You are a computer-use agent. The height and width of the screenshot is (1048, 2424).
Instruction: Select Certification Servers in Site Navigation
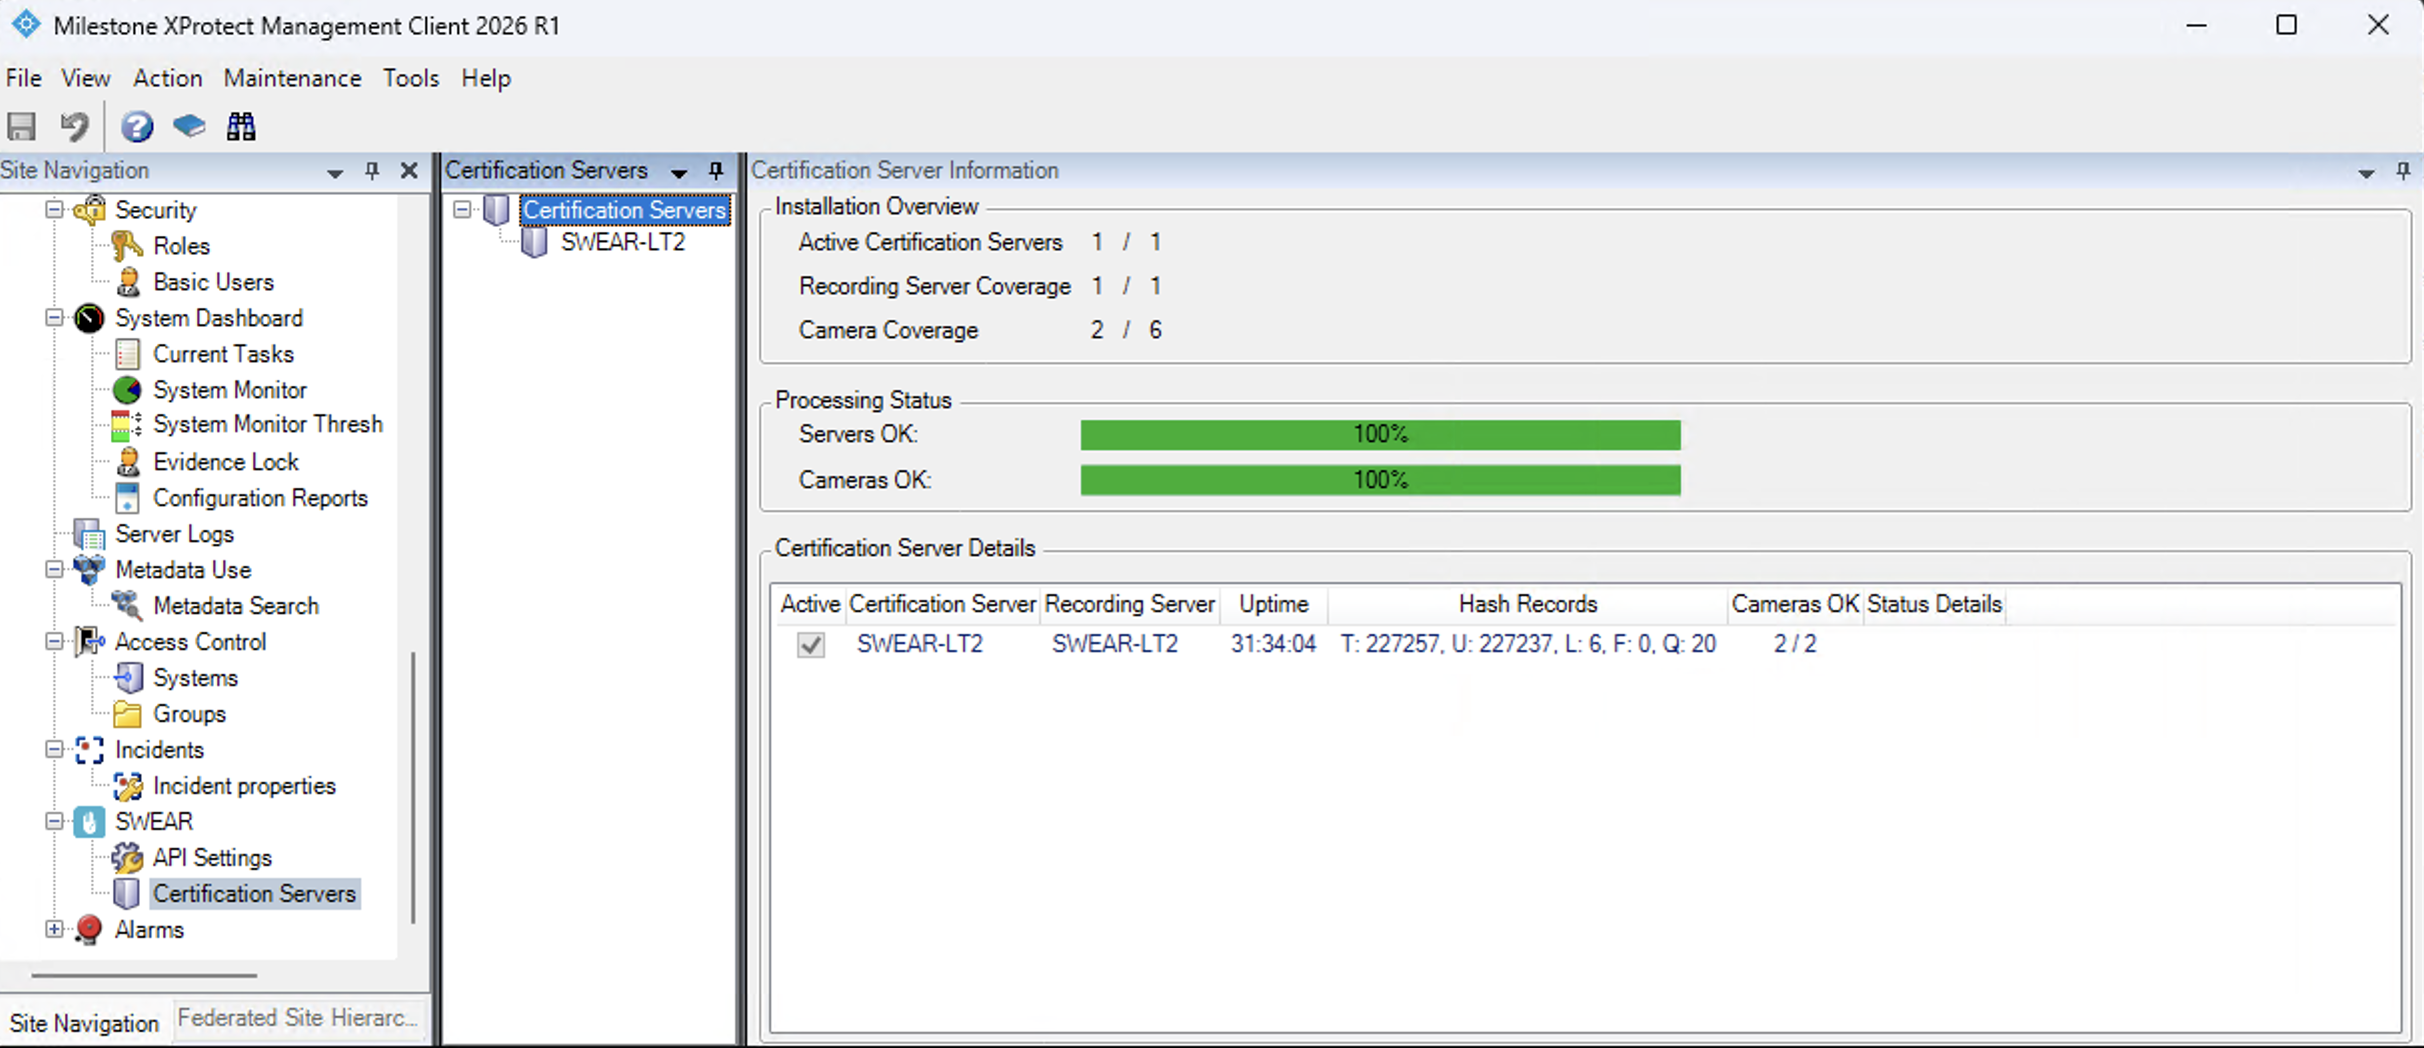[254, 894]
